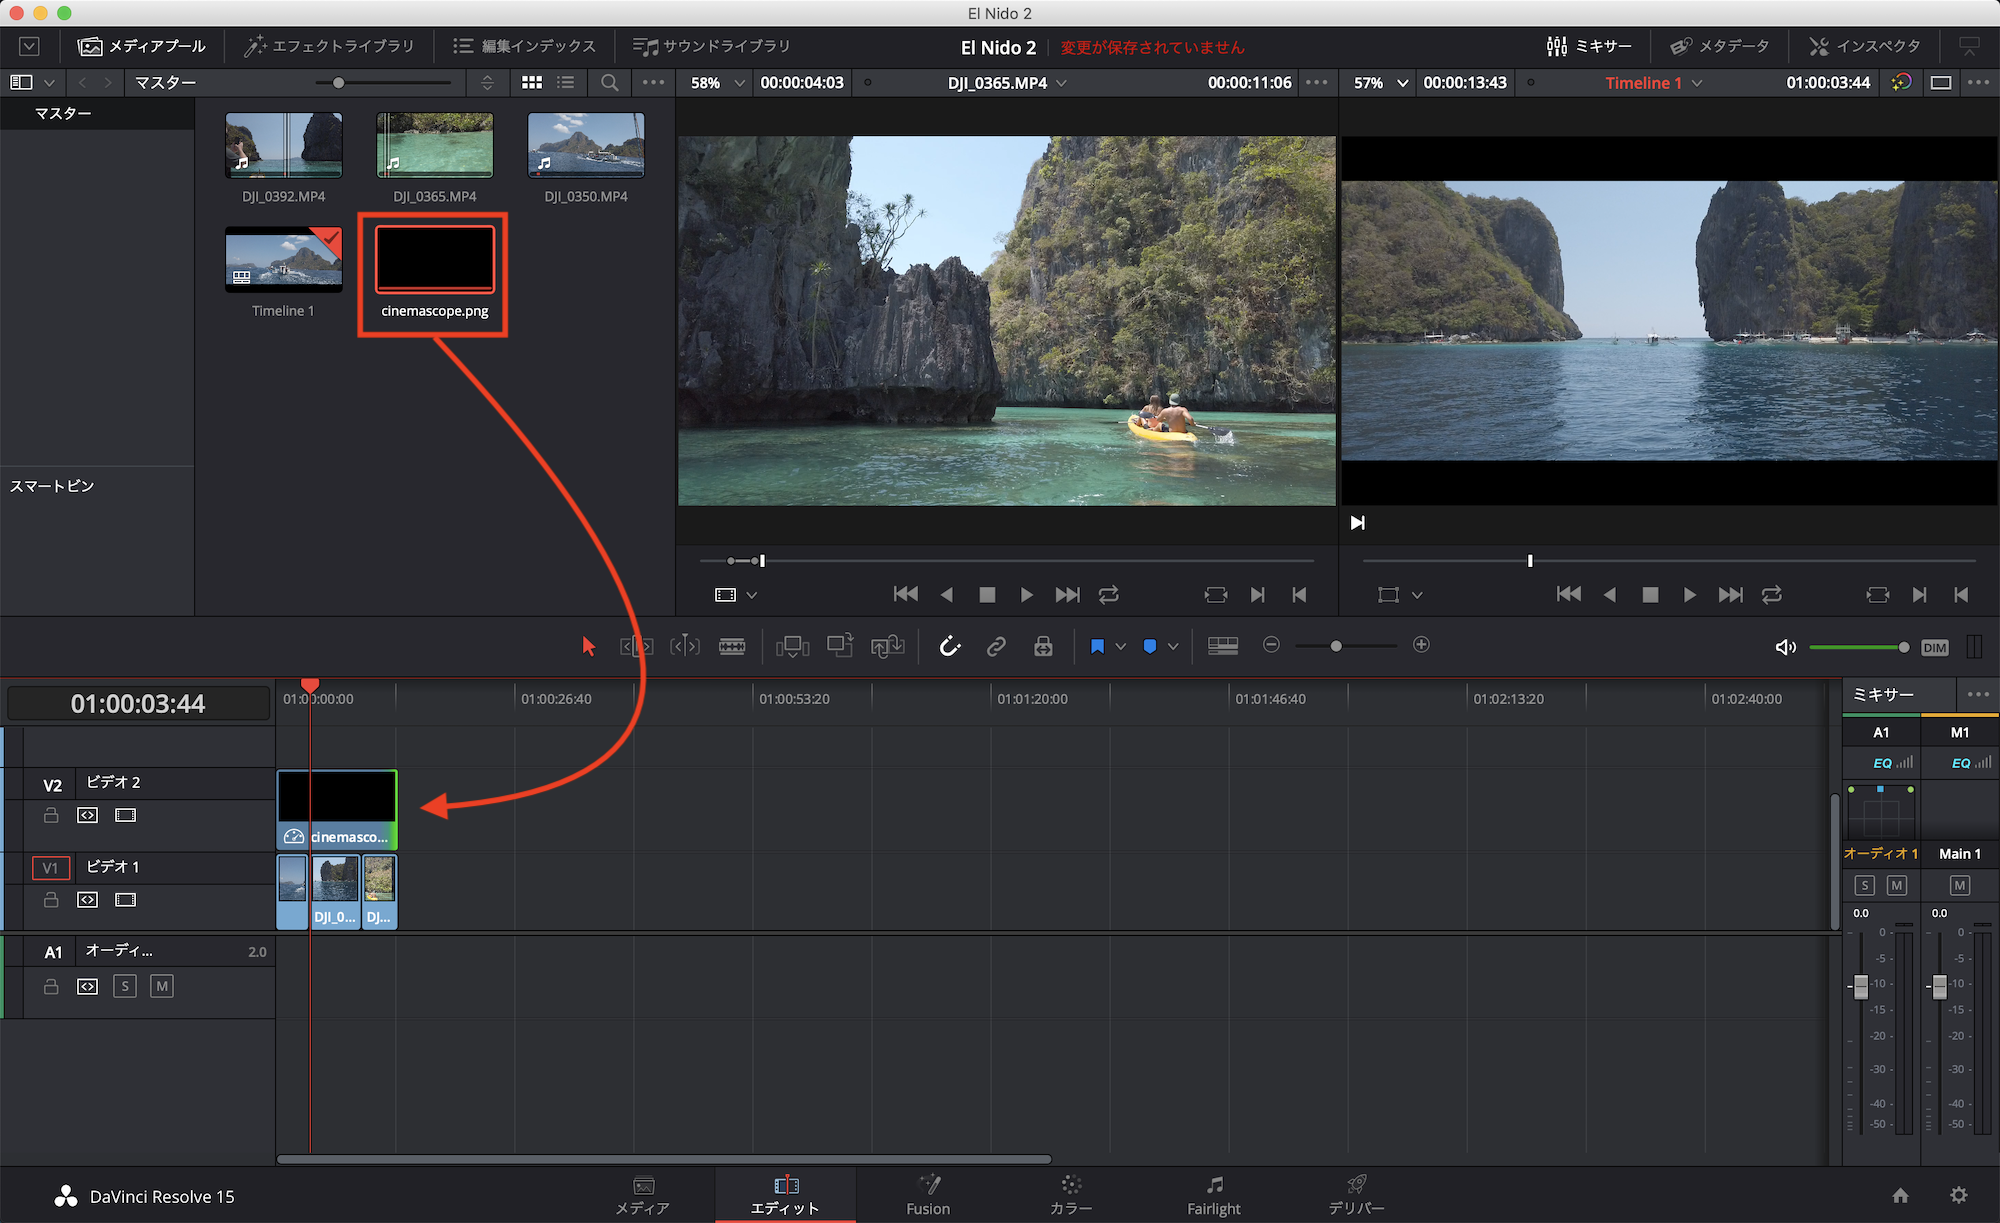The width and height of the screenshot is (2000, 1223).
Task: Toggle the Effects Library panel button
Action: pos(330,46)
